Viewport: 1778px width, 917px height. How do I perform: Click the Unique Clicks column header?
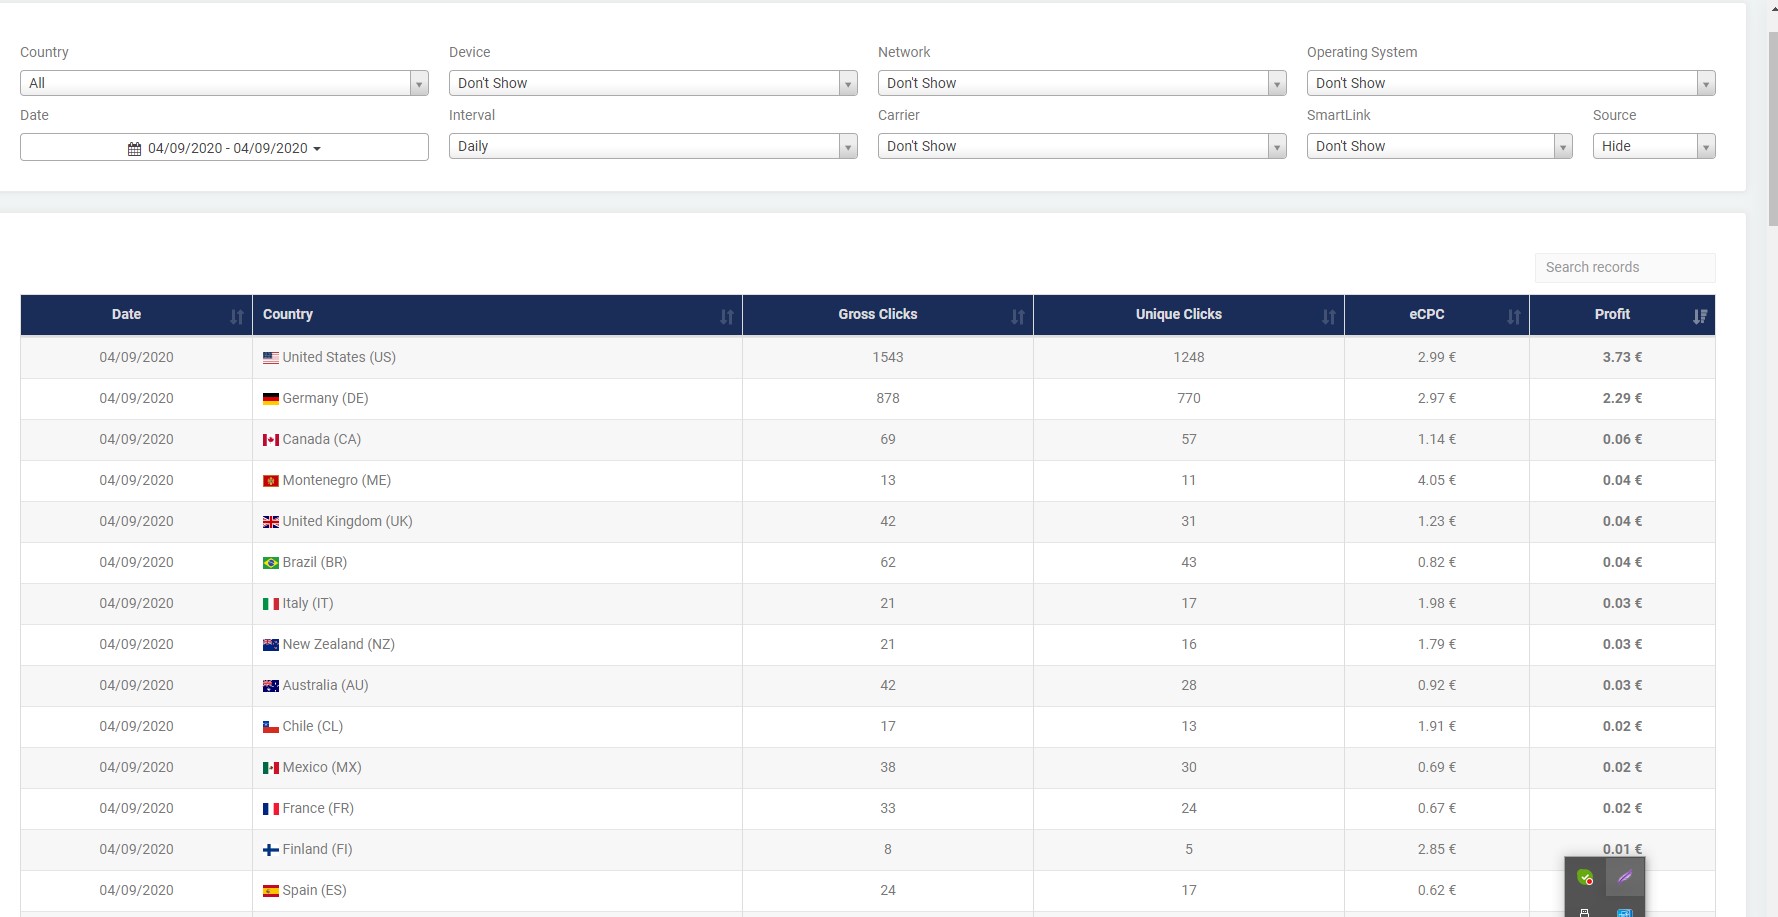click(1189, 314)
